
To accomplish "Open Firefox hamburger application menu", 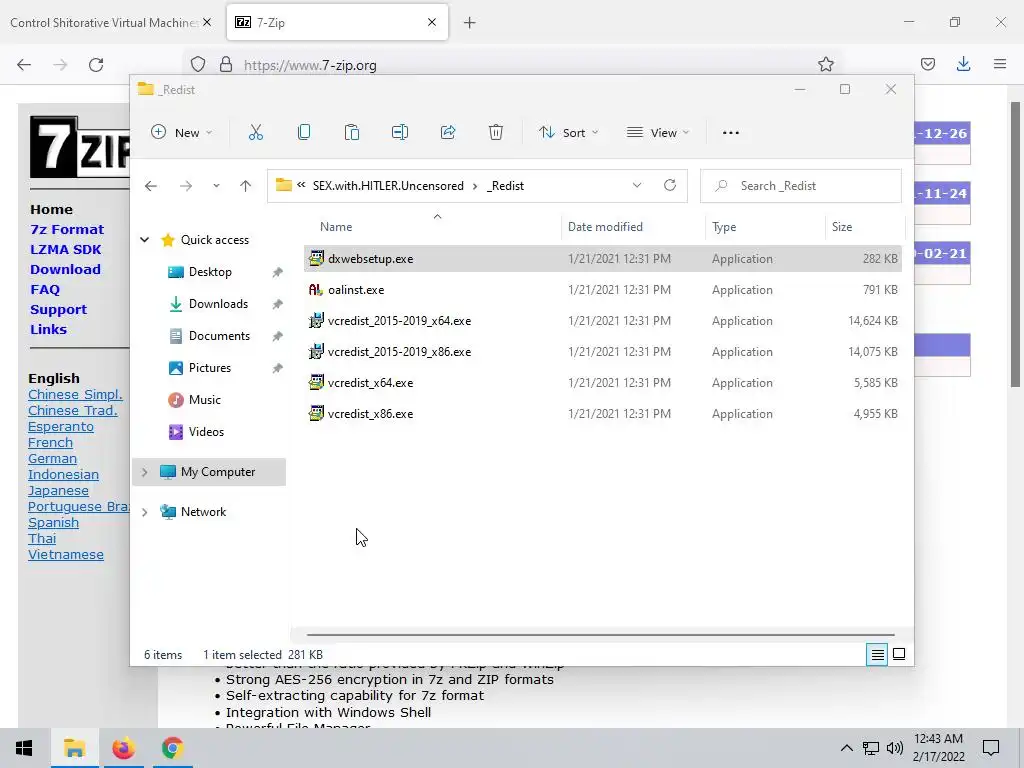I will (1000, 64).
